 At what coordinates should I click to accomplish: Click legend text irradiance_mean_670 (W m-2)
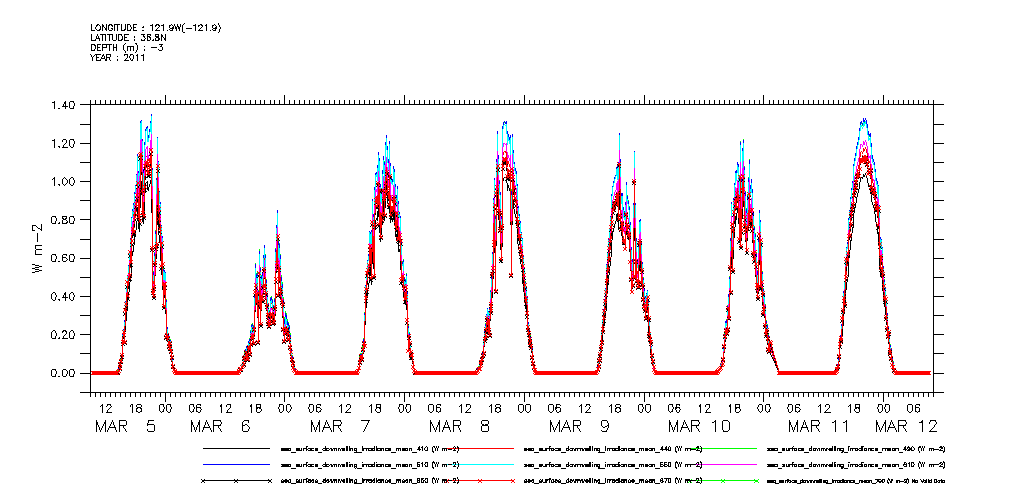pyautogui.click(x=613, y=481)
